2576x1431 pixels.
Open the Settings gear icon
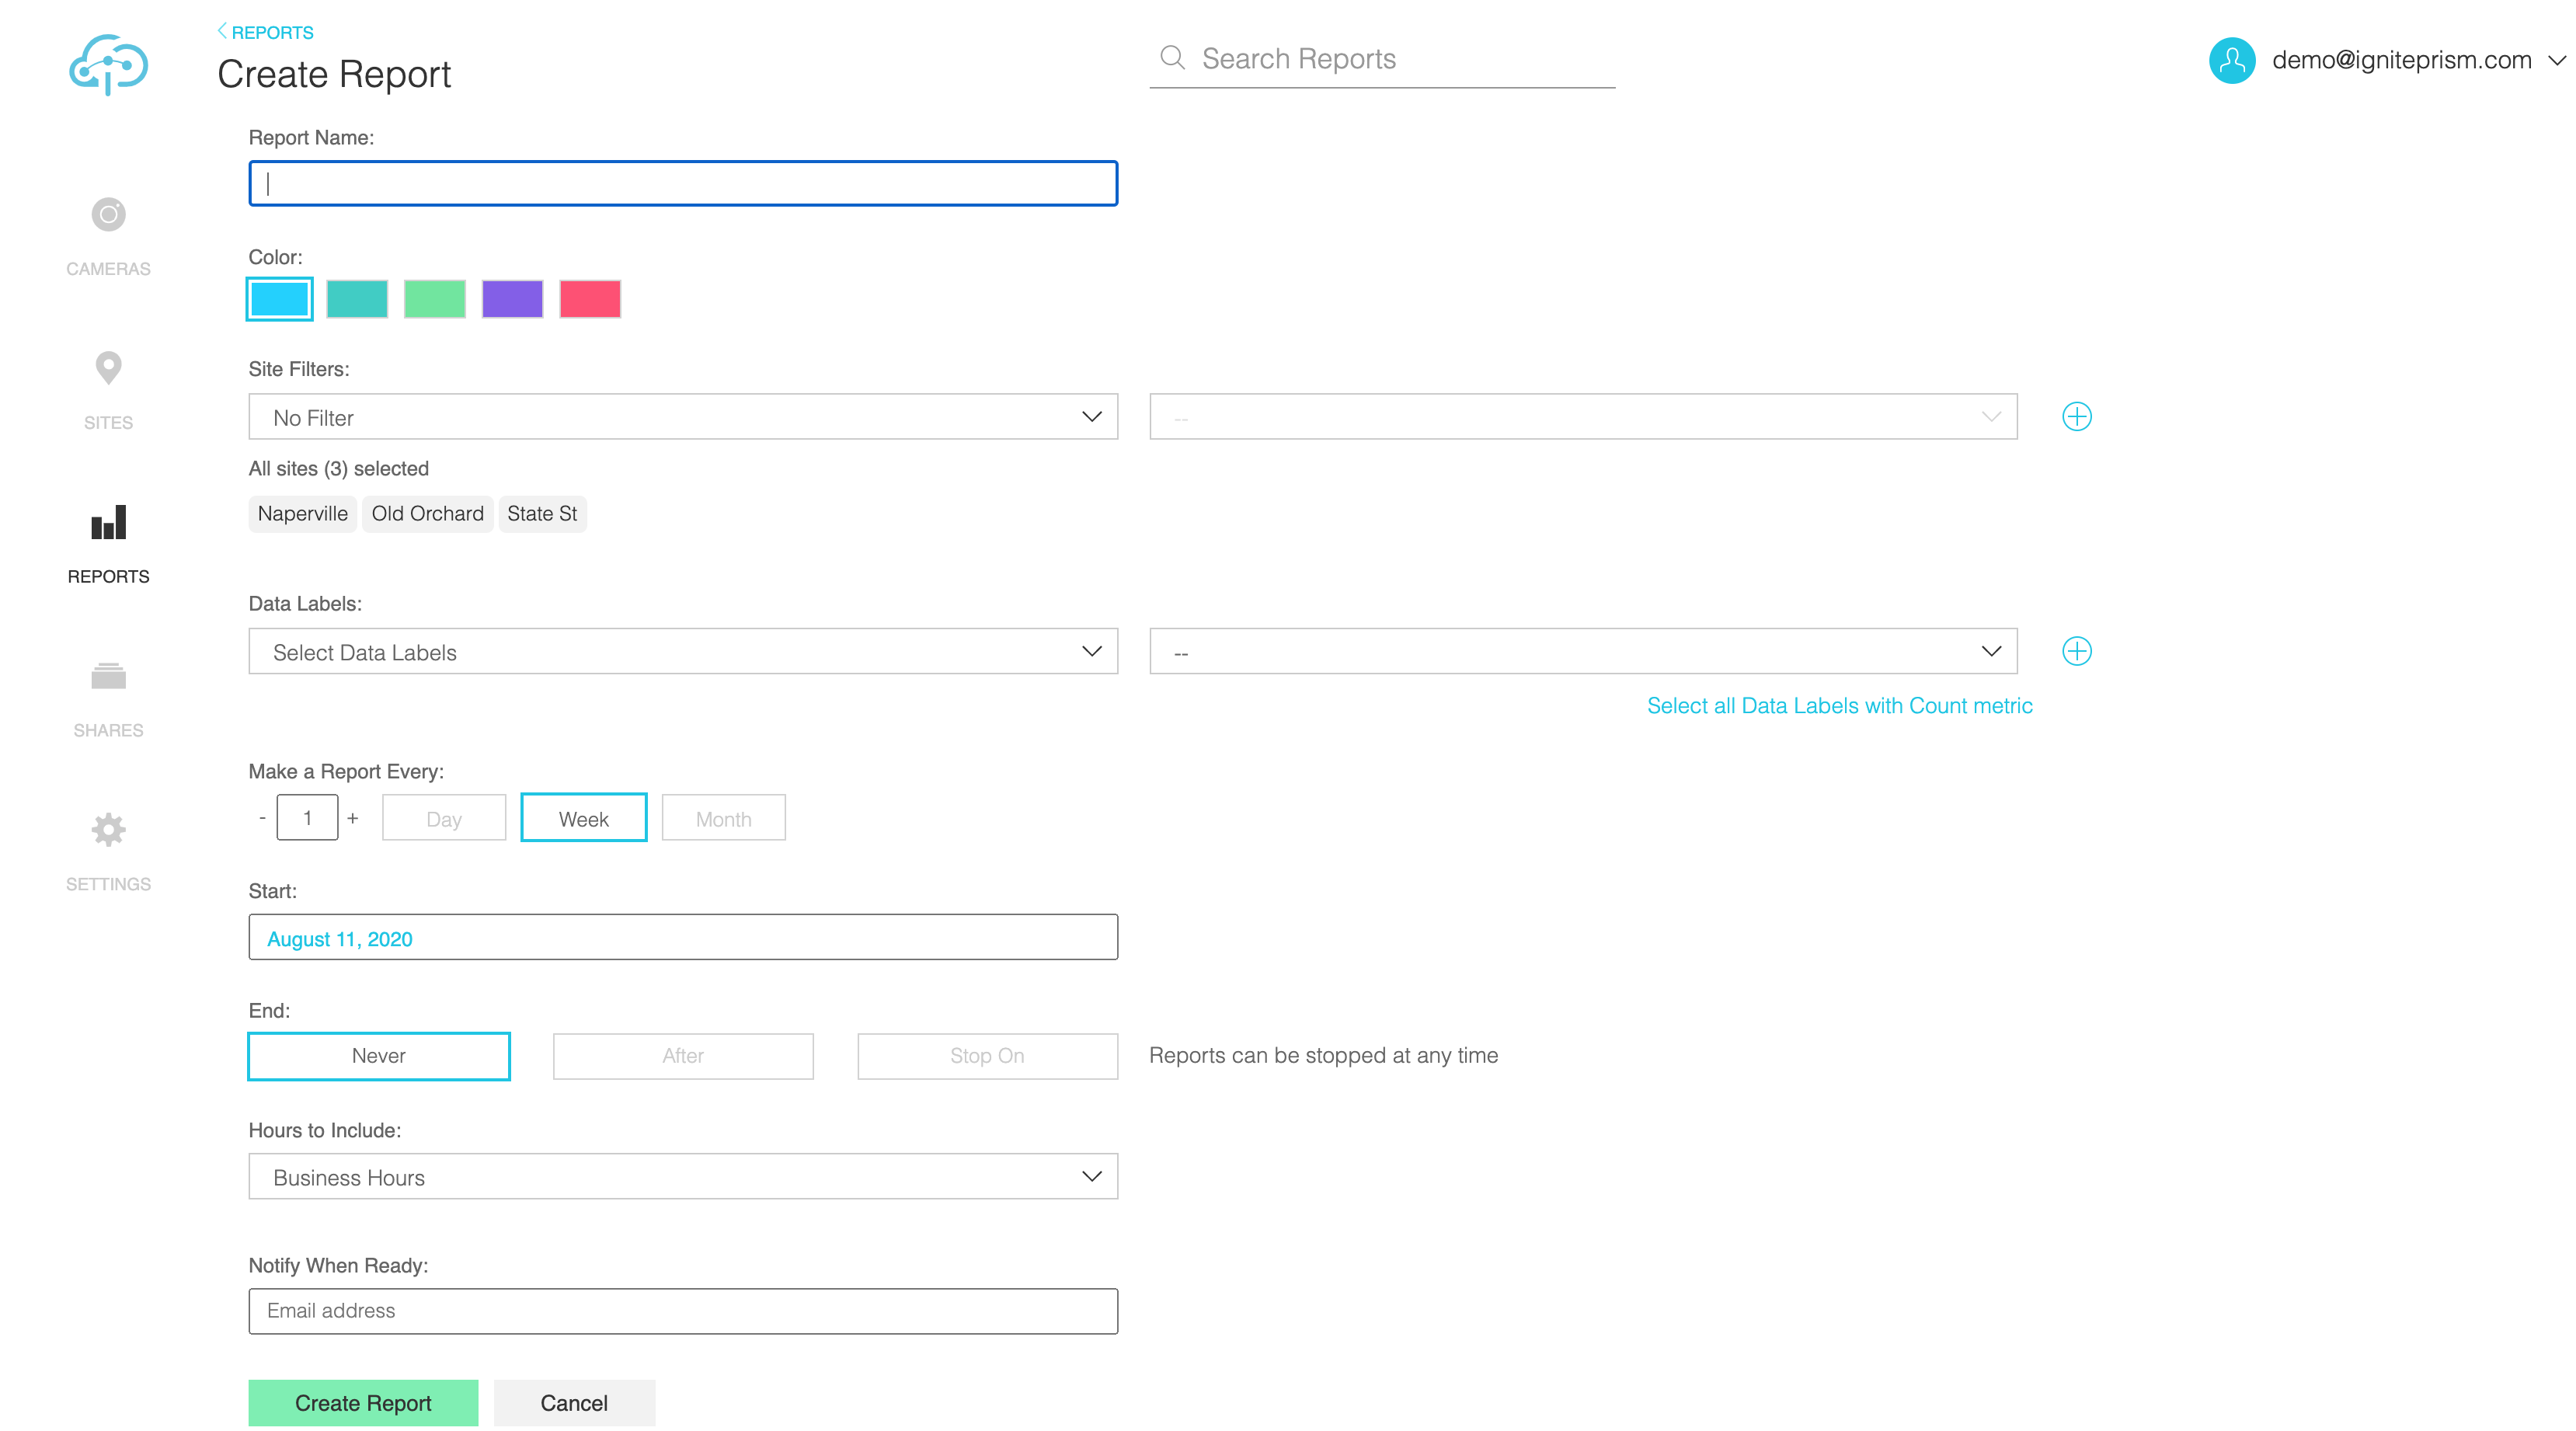(x=108, y=829)
